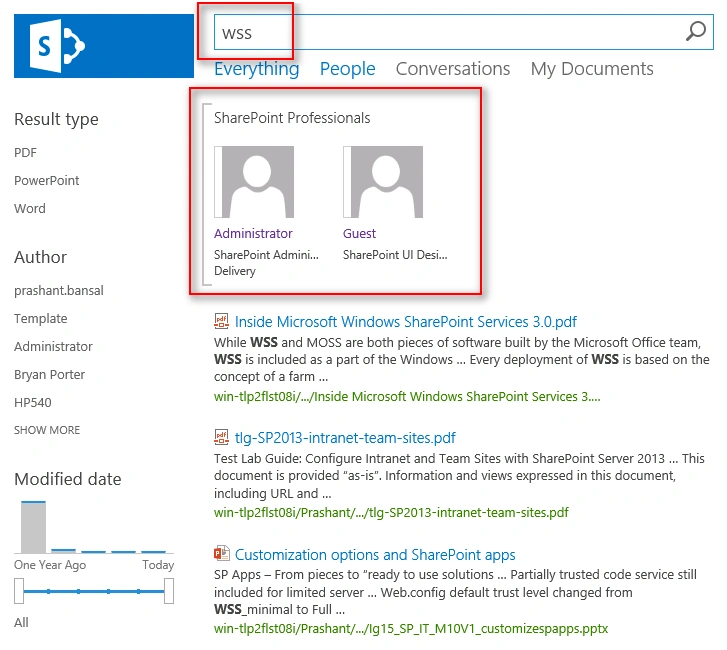This screenshot has height=650, width=727.
Task: Click the Delivery text under Administrator
Action: (x=235, y=271)
